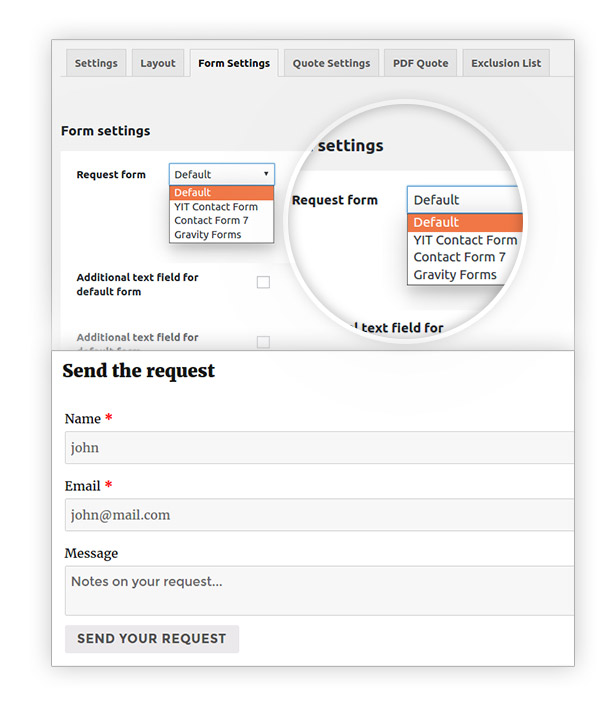600x722 pixels.
Task: Enable Additional text field for default form checkbox
Action: point(263,282)
